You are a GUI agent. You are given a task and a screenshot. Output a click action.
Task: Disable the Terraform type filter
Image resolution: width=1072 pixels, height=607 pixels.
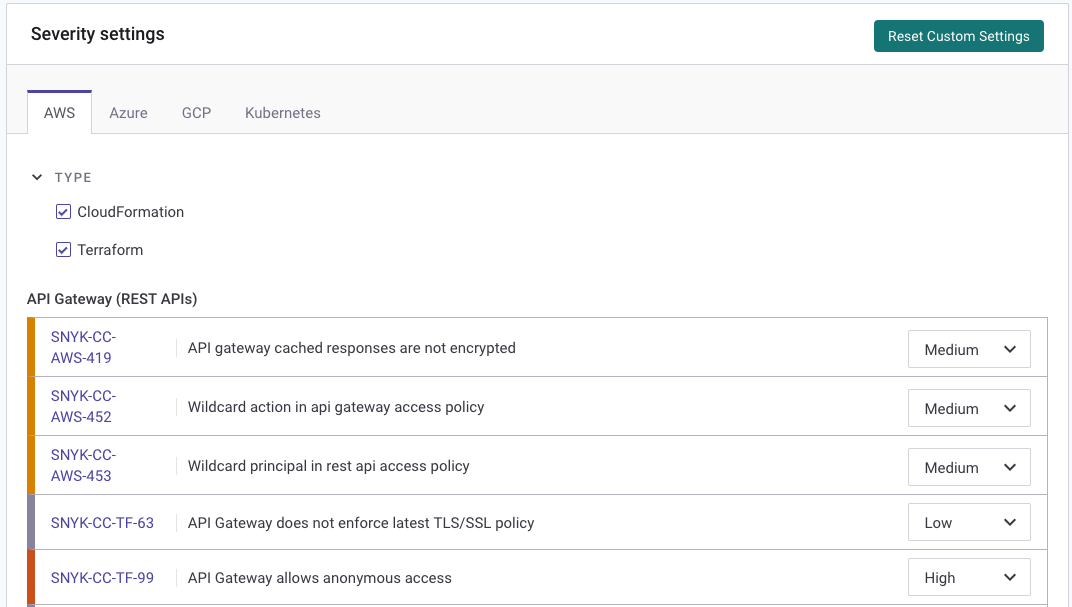(63, 249)
